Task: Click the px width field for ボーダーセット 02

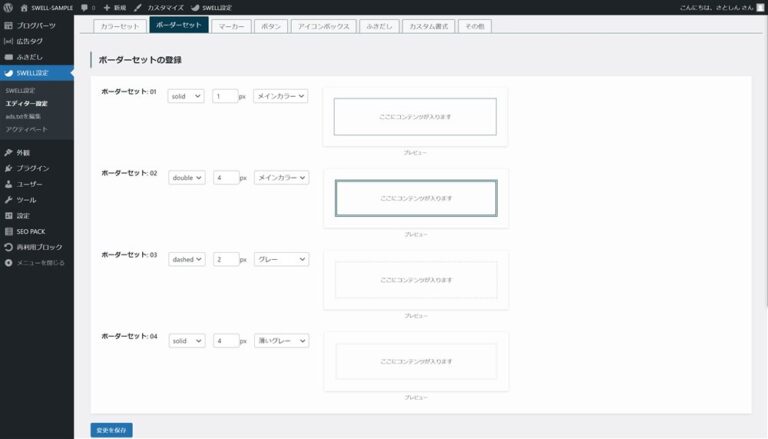Action: [225, 177]
